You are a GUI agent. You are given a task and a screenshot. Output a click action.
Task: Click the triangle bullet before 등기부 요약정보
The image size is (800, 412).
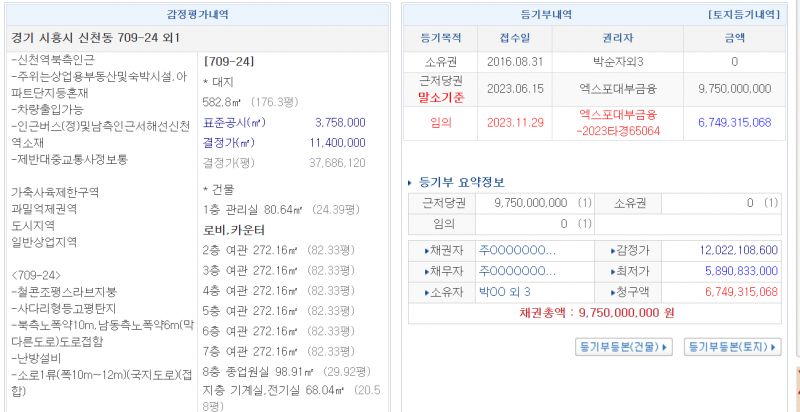click(411, 183)
